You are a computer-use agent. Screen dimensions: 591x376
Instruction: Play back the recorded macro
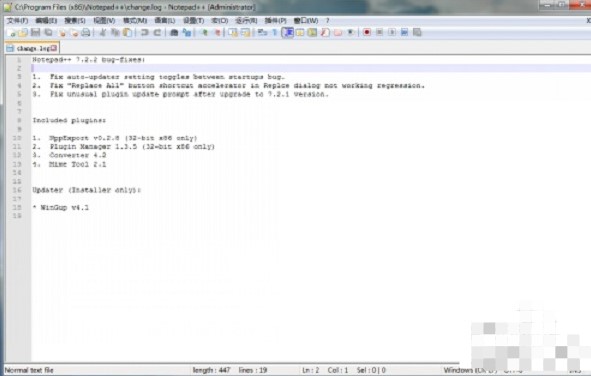pyautogui.click(x=392, y=32)
